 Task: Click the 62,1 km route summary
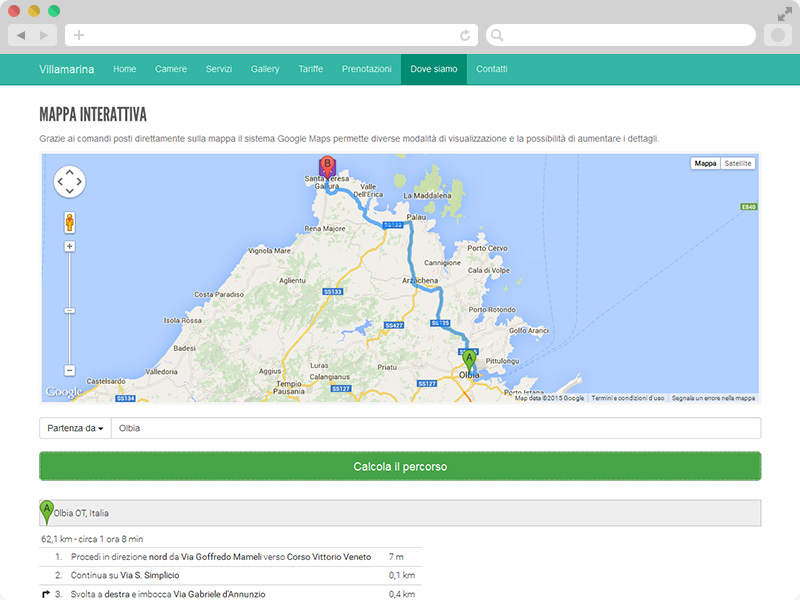92,539
